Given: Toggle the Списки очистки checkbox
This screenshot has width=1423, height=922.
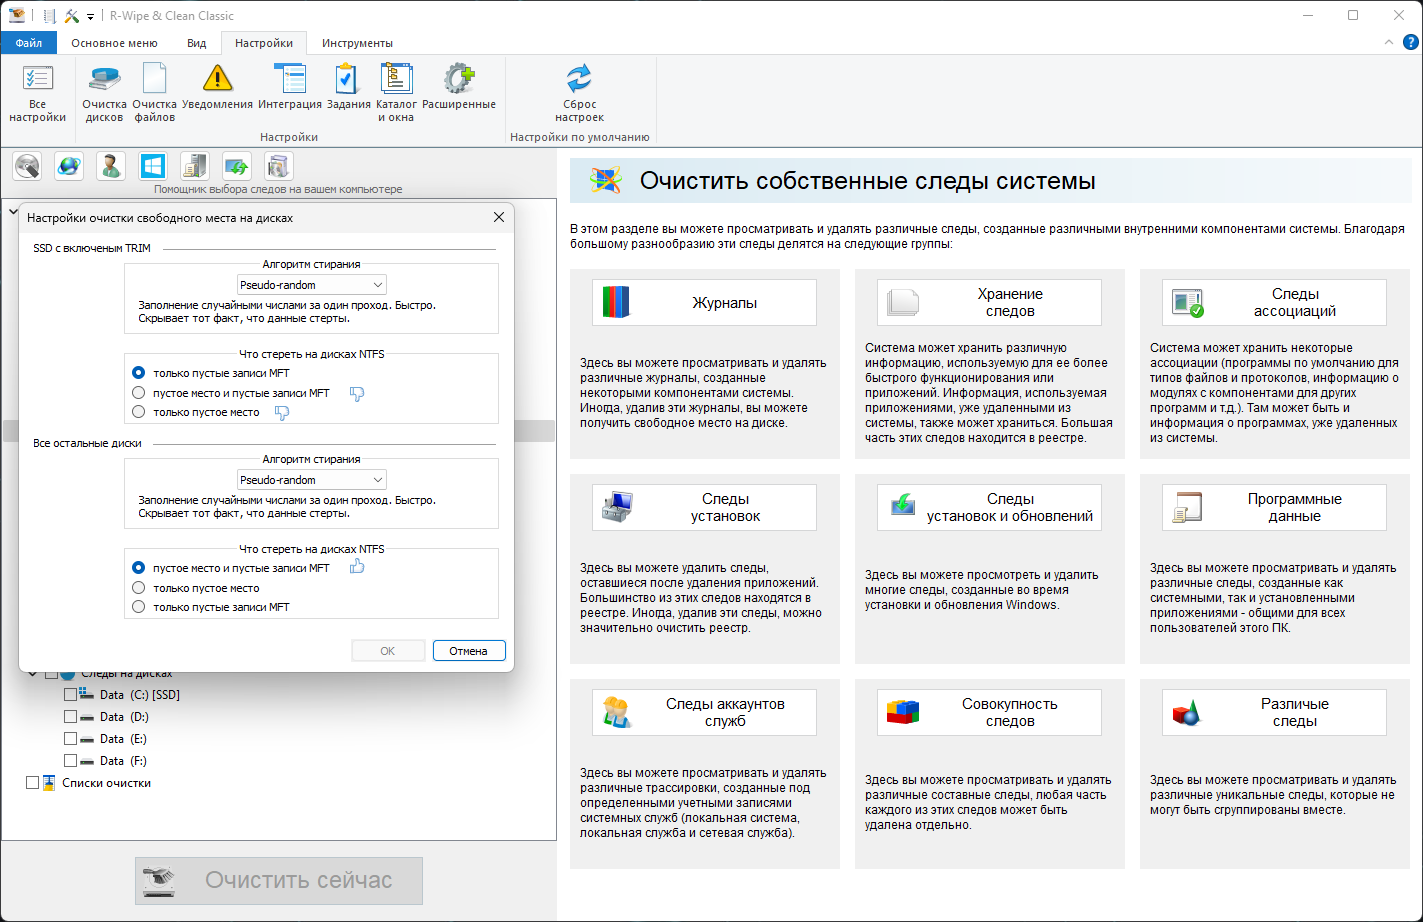Looking at the screenshot, I should 33,783.
